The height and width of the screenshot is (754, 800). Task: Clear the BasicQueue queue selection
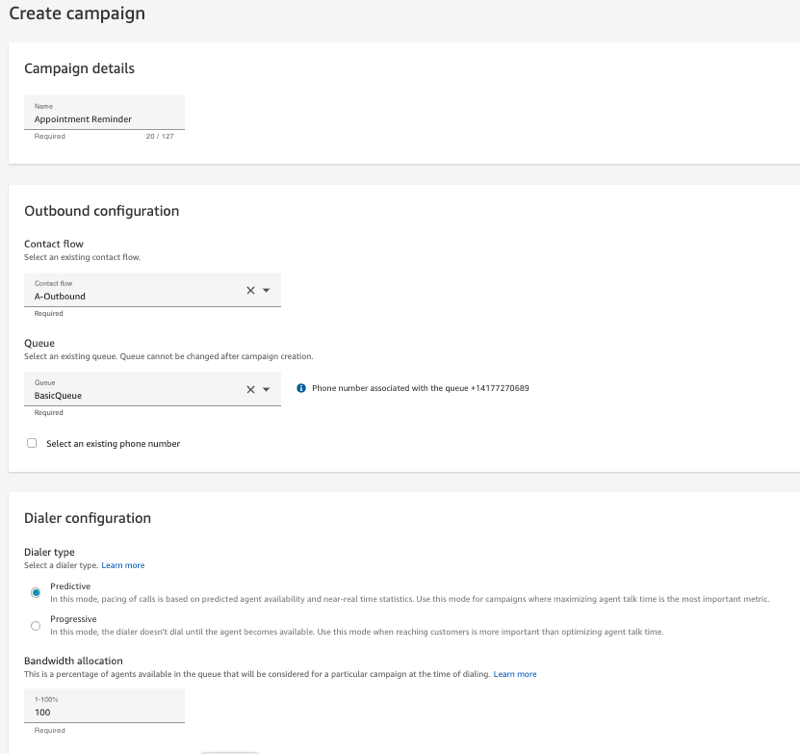pyautogui.click(x=251, y=389)
